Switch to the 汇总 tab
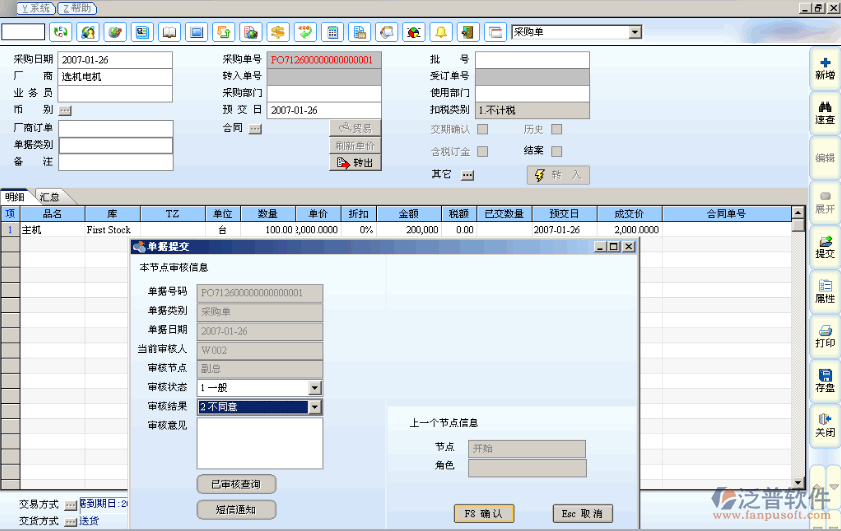Viewport: 841px width, 531px height. (49, 197)
